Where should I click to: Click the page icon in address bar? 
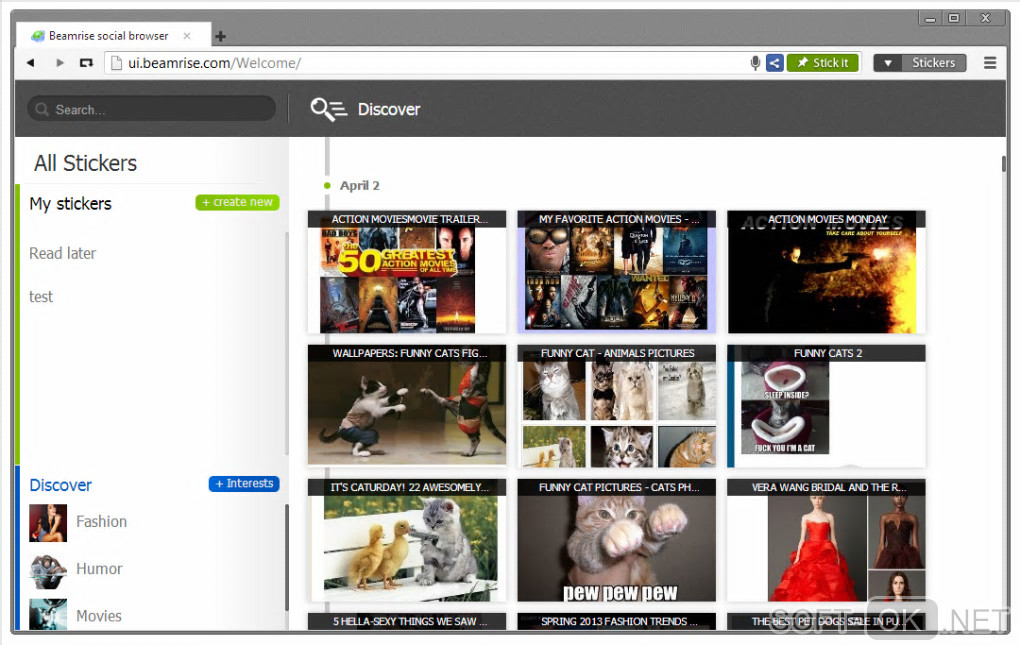point(116,63)
